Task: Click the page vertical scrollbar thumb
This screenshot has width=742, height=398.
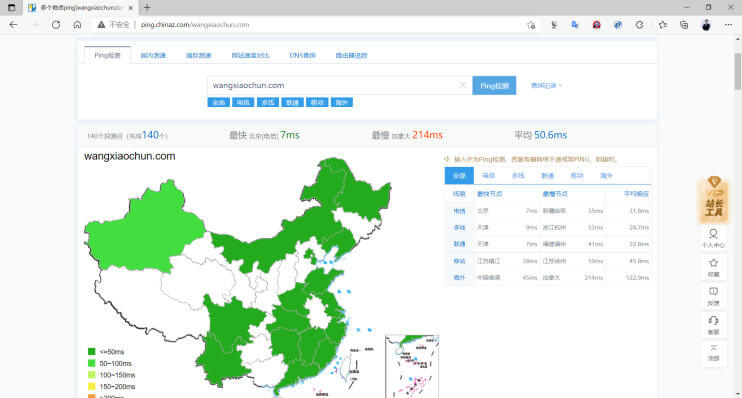Action: point(737,71)
